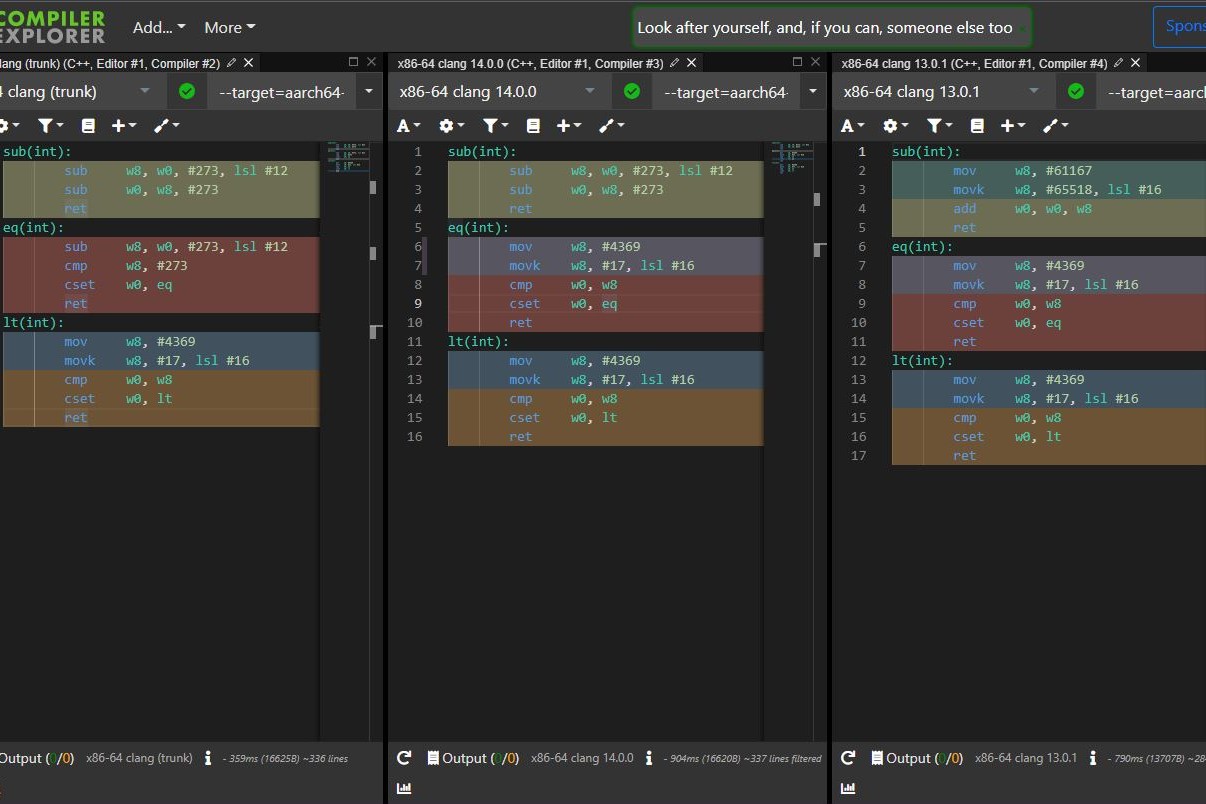
Task: Click 'sub(int):' label in clang 14.0.0 pane
Action: [483, 151]
